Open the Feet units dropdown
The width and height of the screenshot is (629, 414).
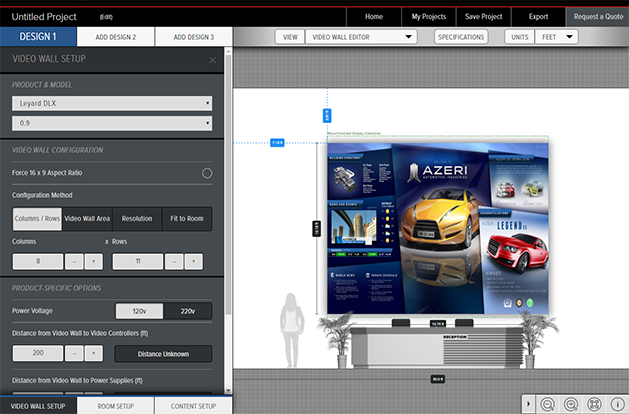556,37
